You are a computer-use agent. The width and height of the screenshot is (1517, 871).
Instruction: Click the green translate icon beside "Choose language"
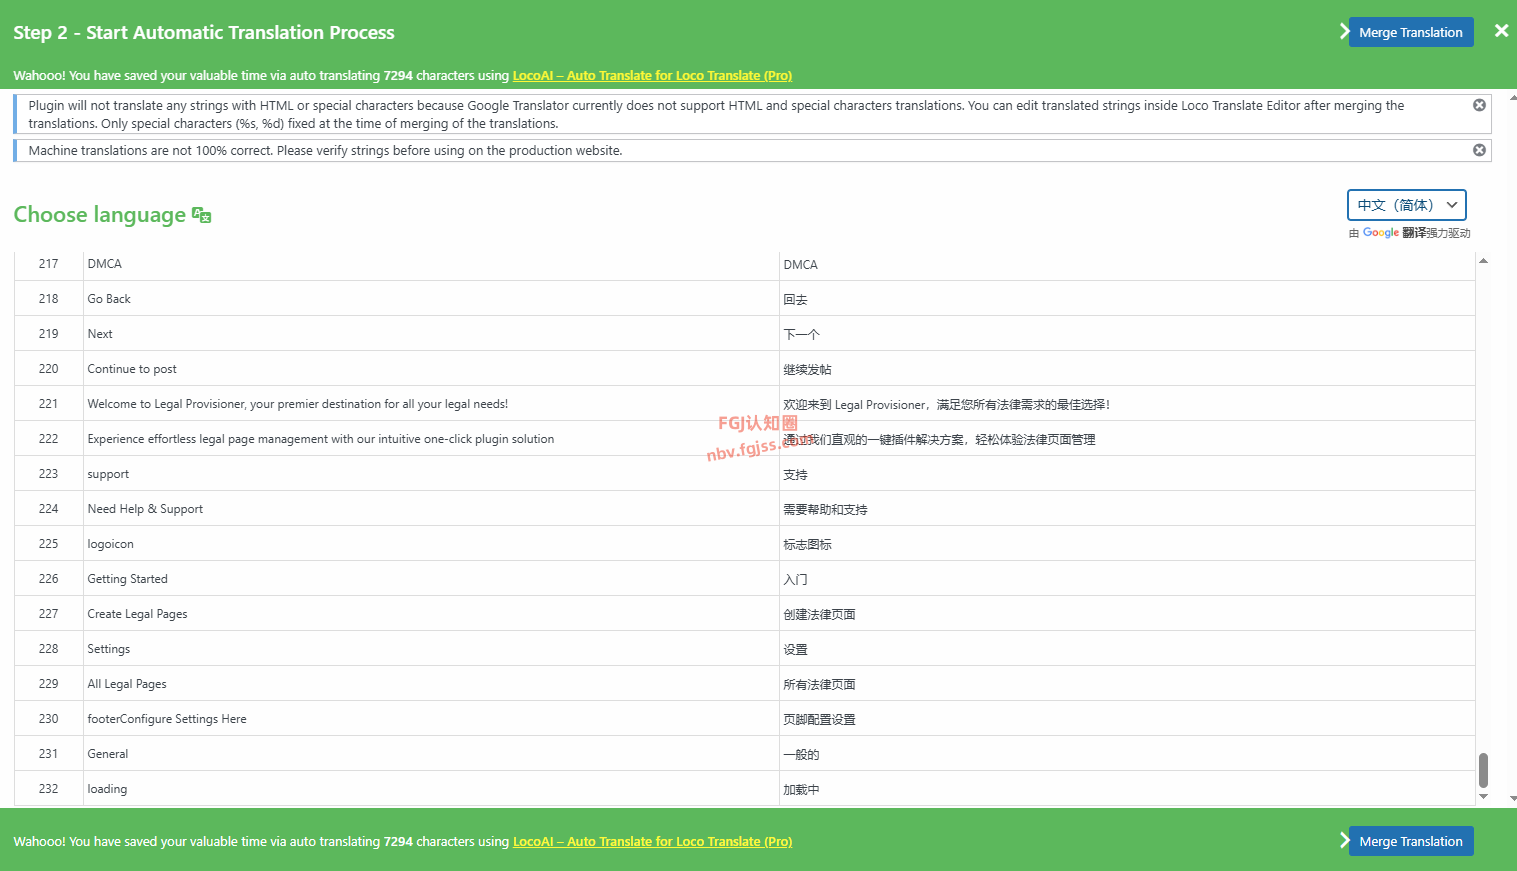(x=202, y=213)
